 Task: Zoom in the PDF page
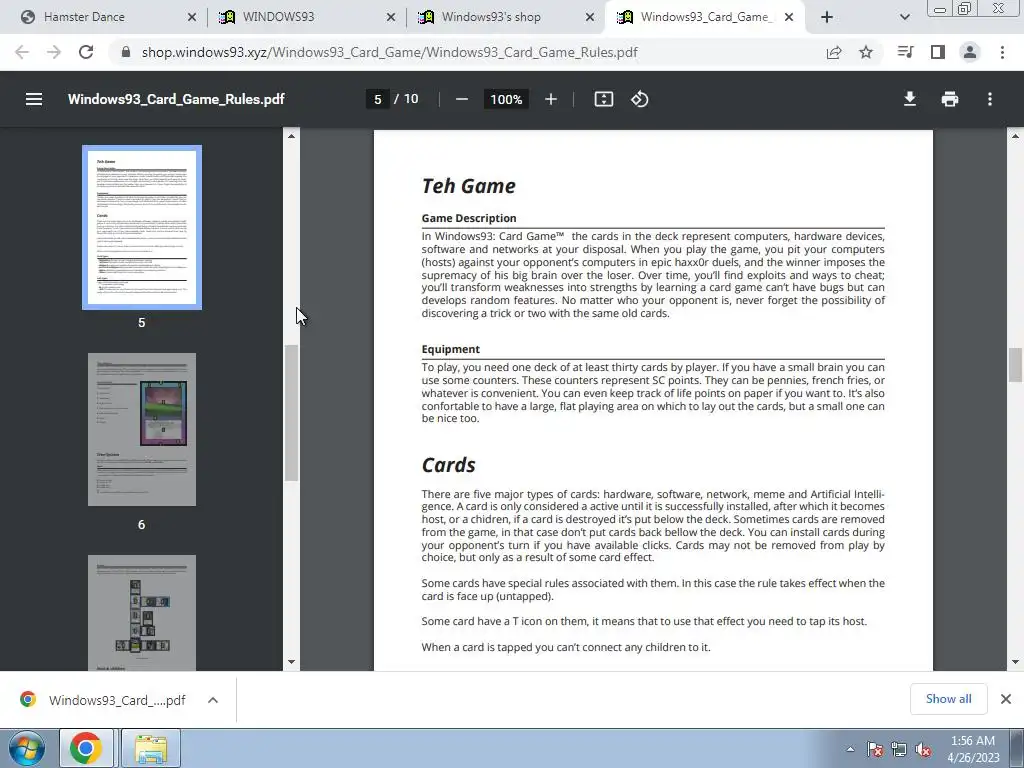(x=551, y=99)
